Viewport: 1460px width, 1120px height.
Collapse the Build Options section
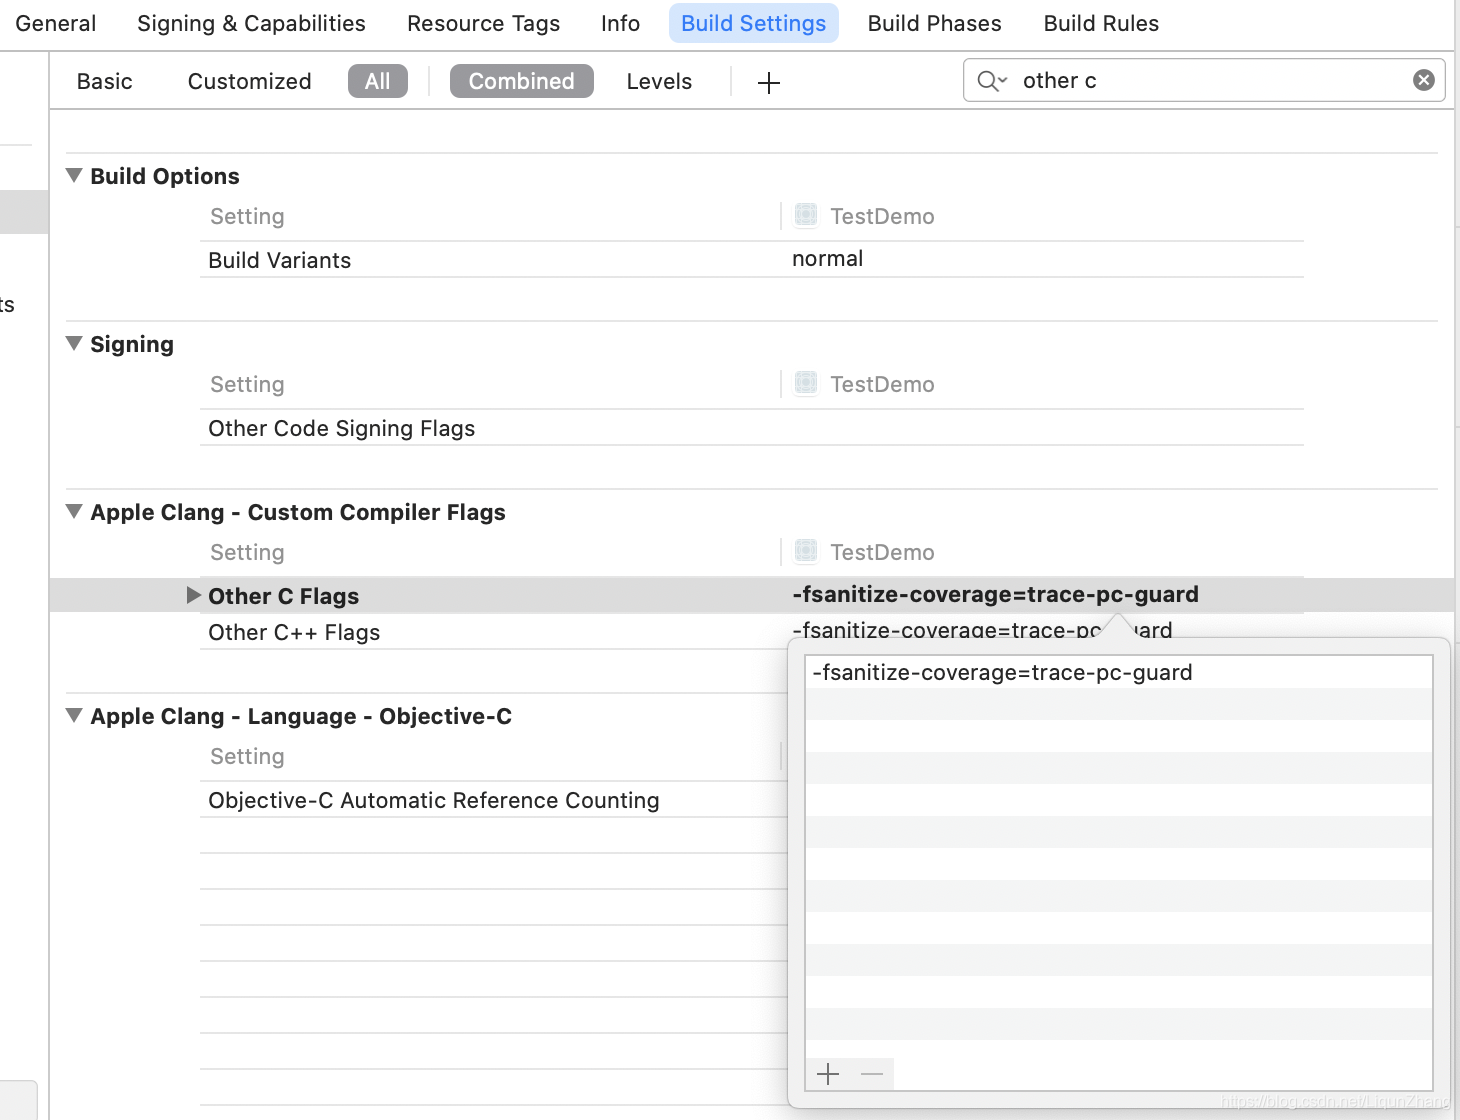pos(74,175)
